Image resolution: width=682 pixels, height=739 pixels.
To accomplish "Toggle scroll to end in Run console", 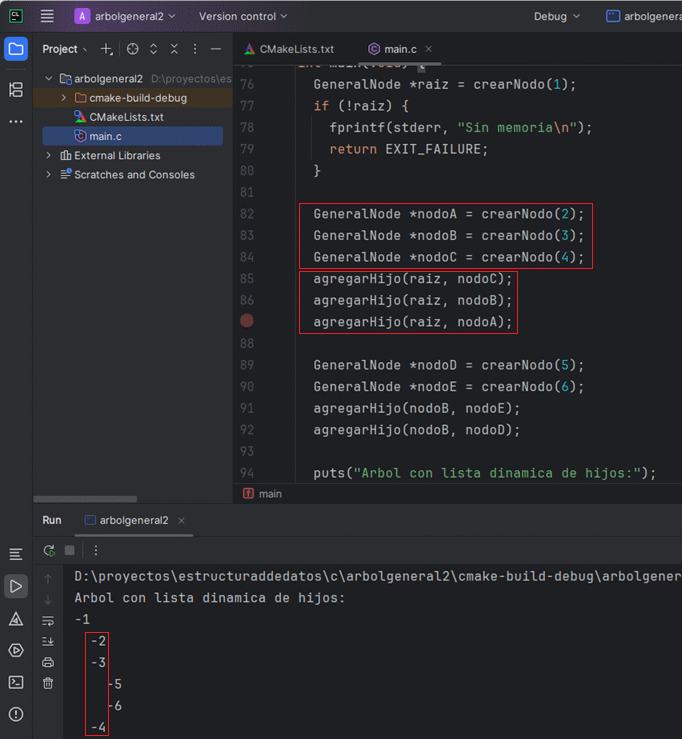I will click(x=48, y=641).
